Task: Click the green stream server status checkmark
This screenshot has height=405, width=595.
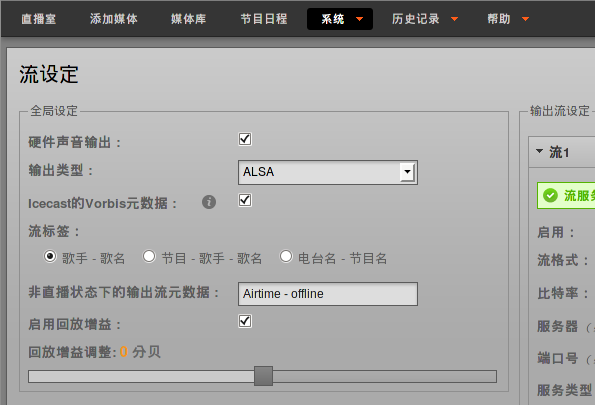Action: 550,195
